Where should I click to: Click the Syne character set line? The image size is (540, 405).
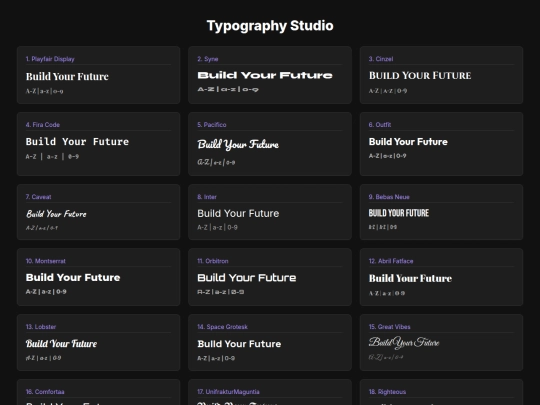click(228, 89)
